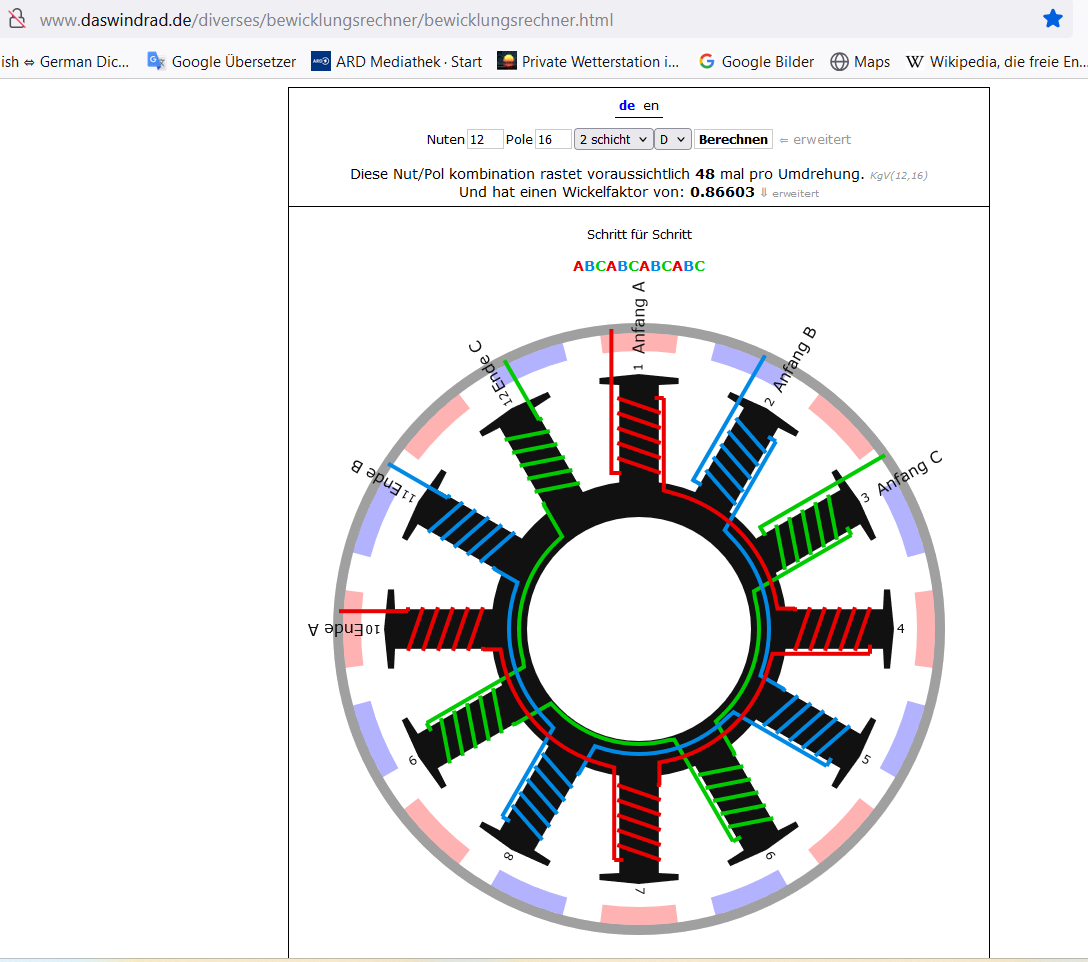Expand 'erweitert' beside the Wickelfaktor value
1088x962 pixels.
(790, 193)
